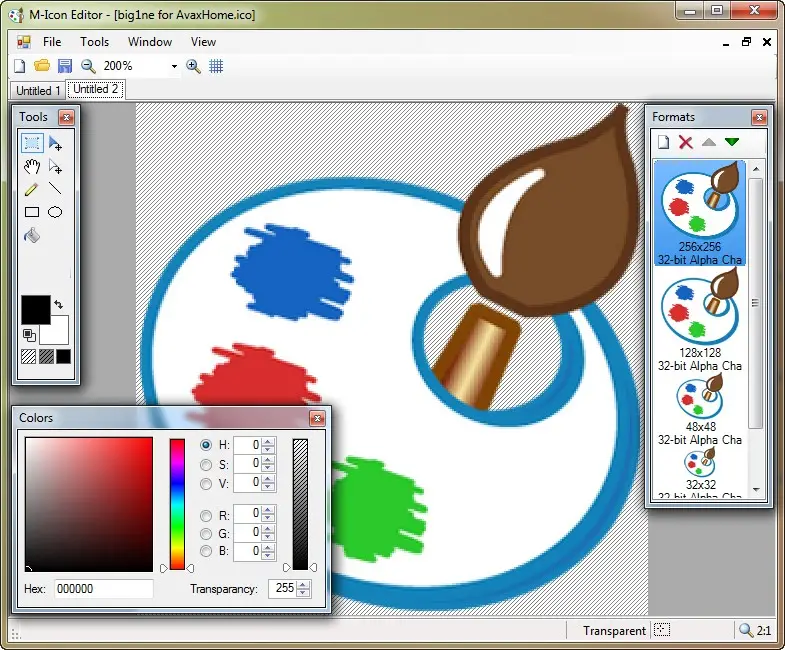Open the 200% zoom level dropdown

coord(174,66)
